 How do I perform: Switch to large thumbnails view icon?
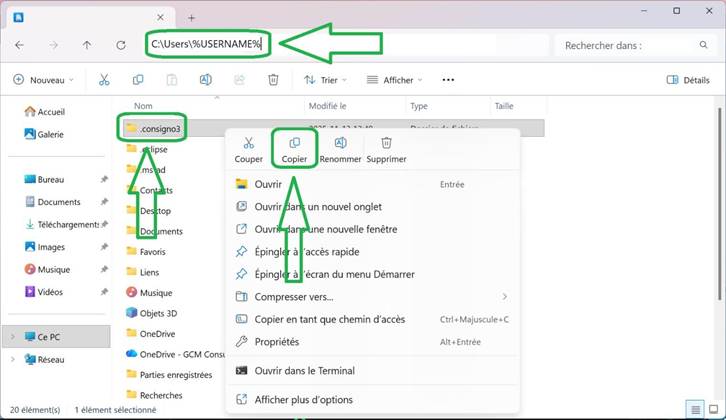coord(714,409)
